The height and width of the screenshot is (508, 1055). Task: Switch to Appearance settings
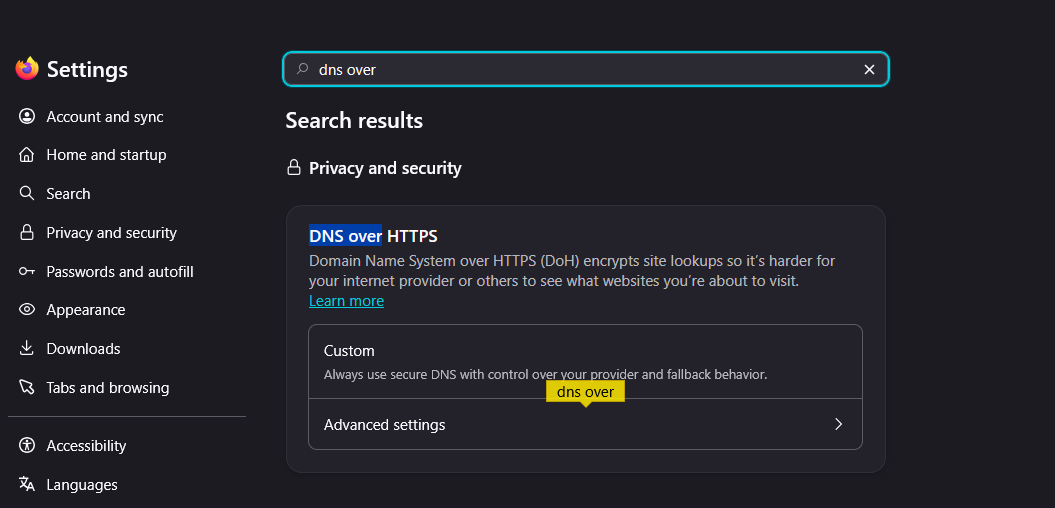85,310
